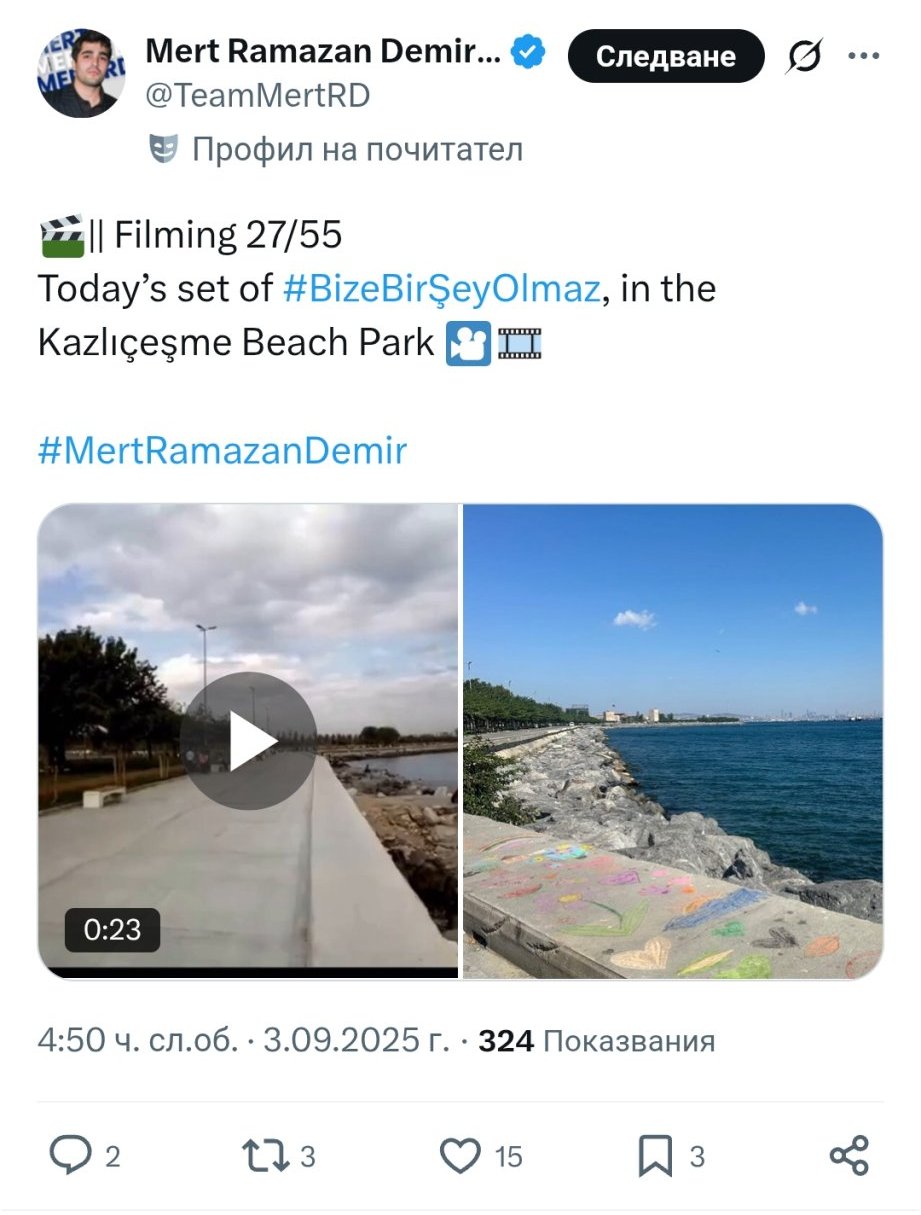Open the three-dot more options menu
This screenshot has width=921, height=1215.
click(x=863, y=56)
